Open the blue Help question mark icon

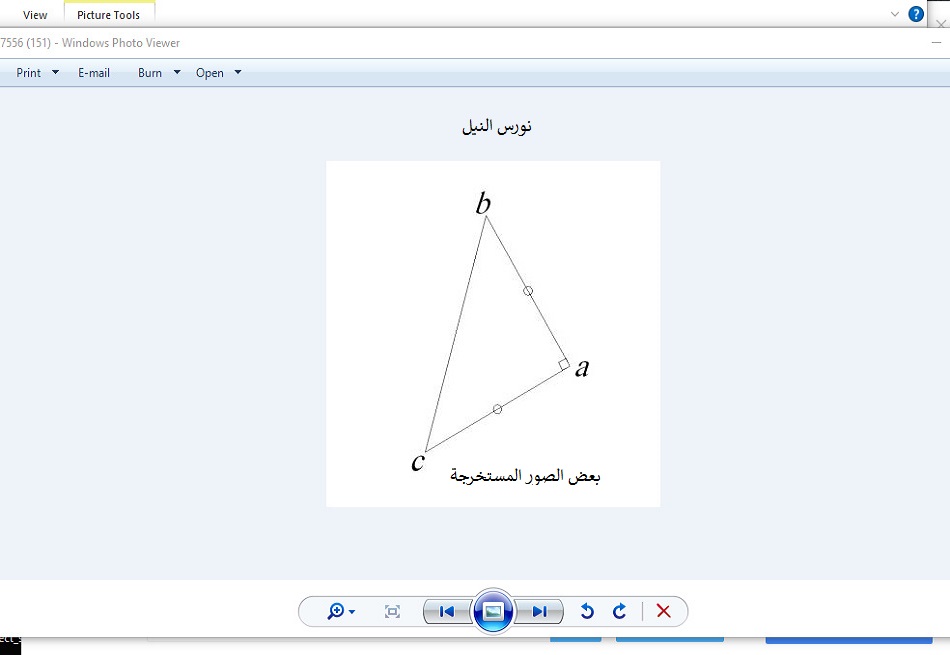pos(915,14)
